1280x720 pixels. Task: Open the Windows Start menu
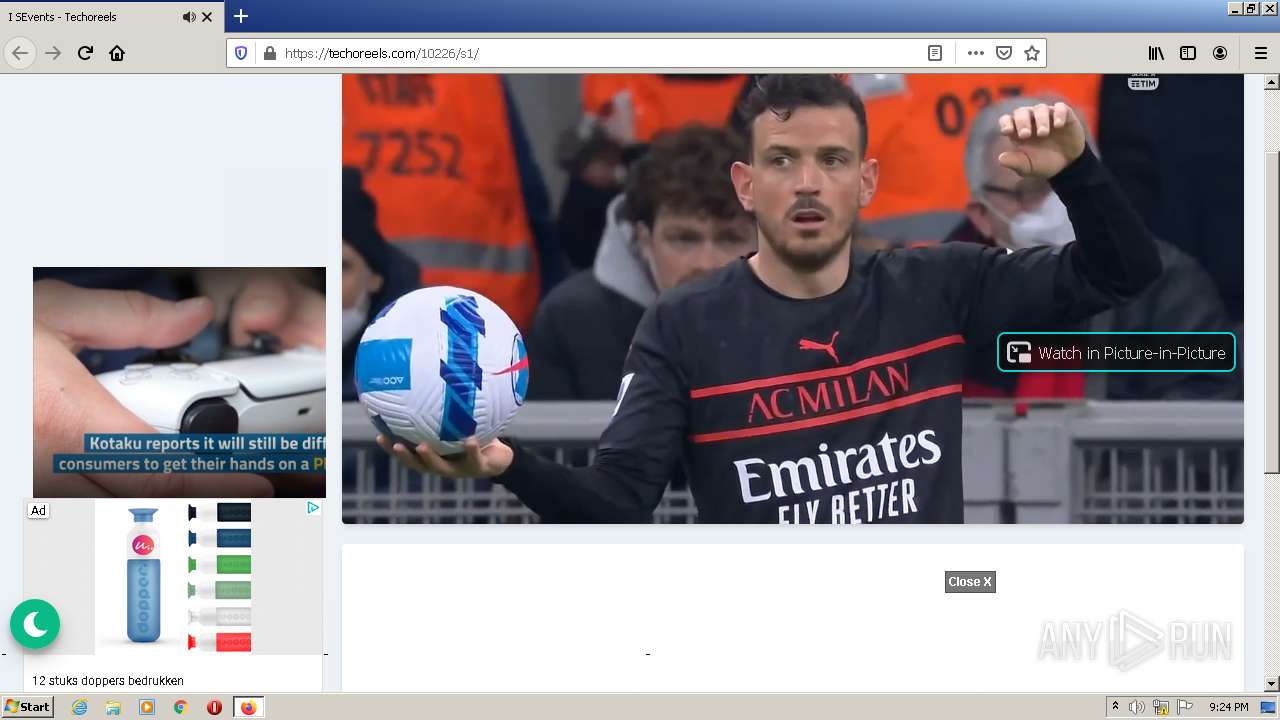[x=28, y=707]
